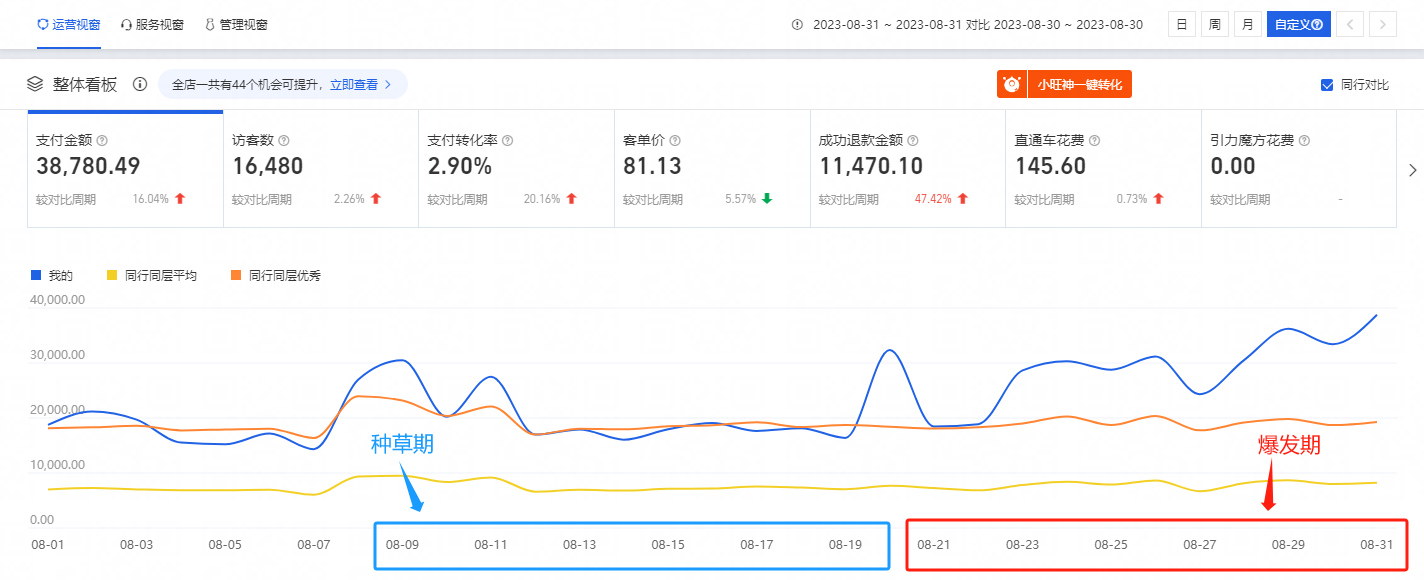Expand more metric cards with right chevron
The width and height of the screenshot is (1424, 580).
1412,170
